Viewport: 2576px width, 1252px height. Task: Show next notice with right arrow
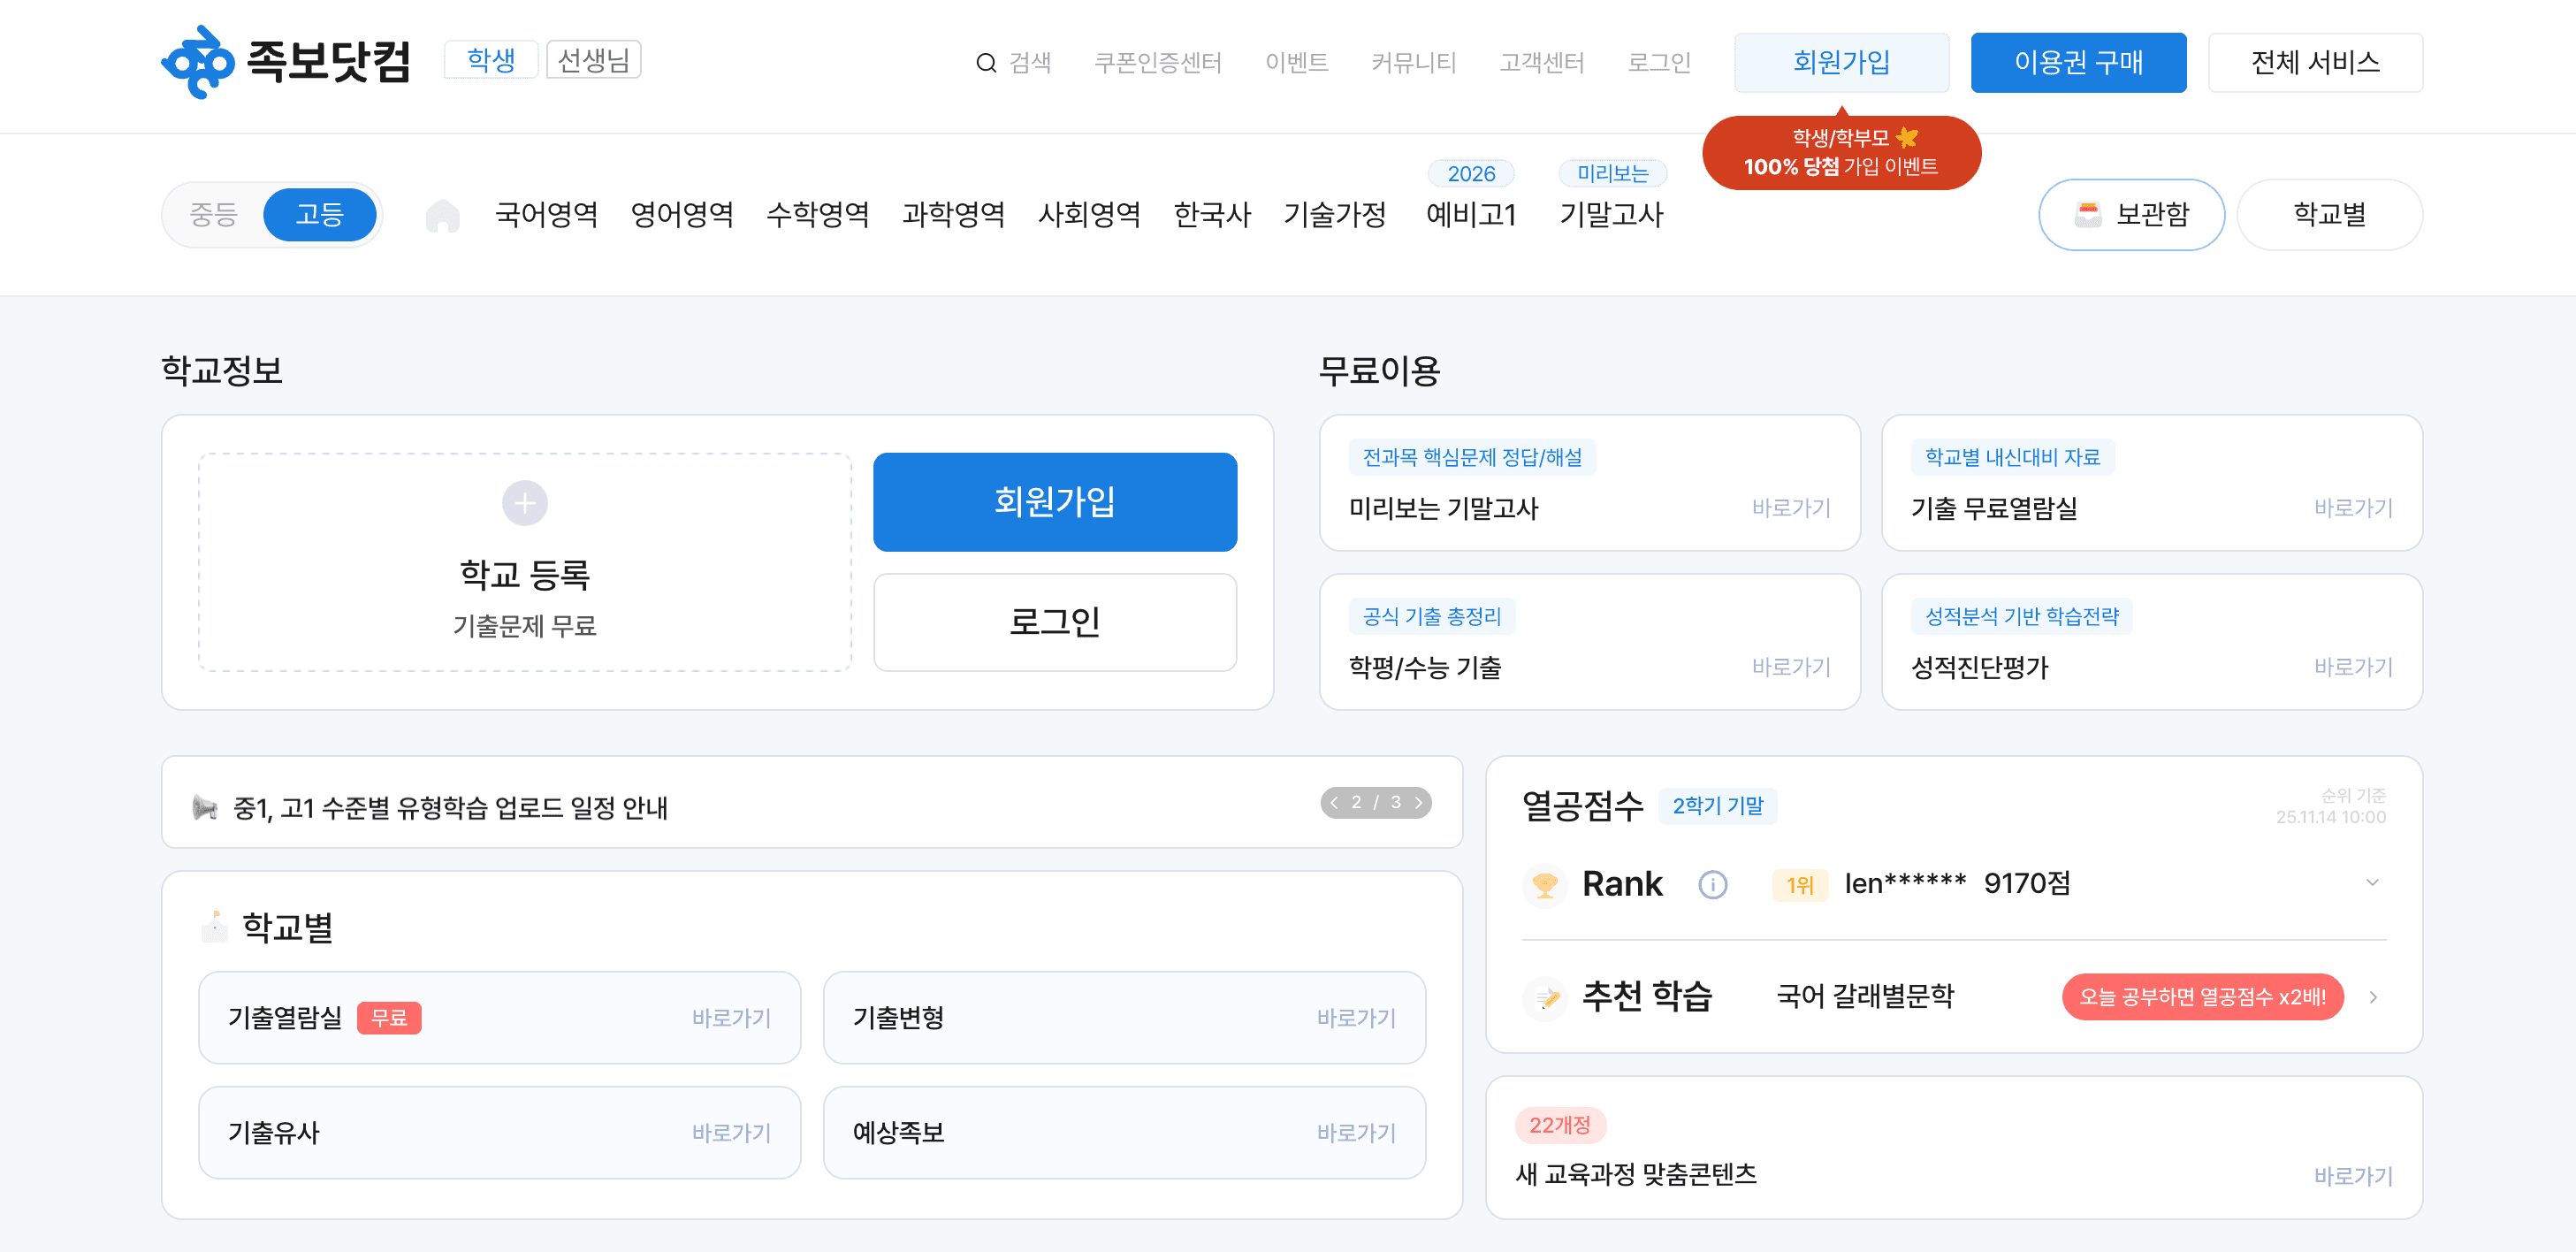pyautogui.click(x=1418, y=802)
